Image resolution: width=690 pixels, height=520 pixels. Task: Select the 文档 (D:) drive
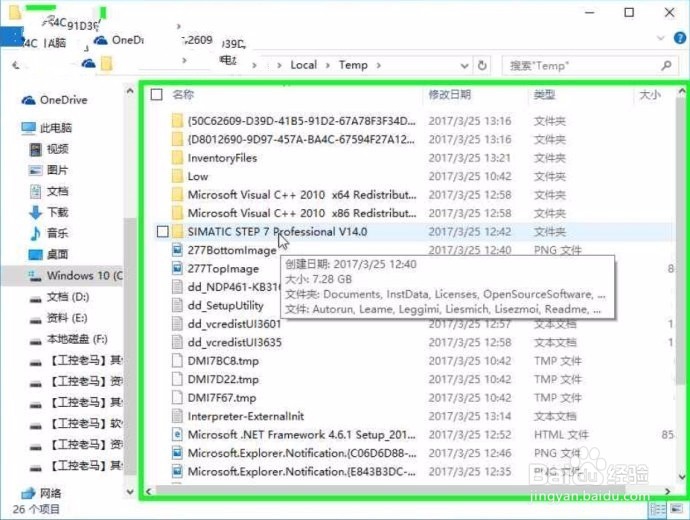[59, 297]
